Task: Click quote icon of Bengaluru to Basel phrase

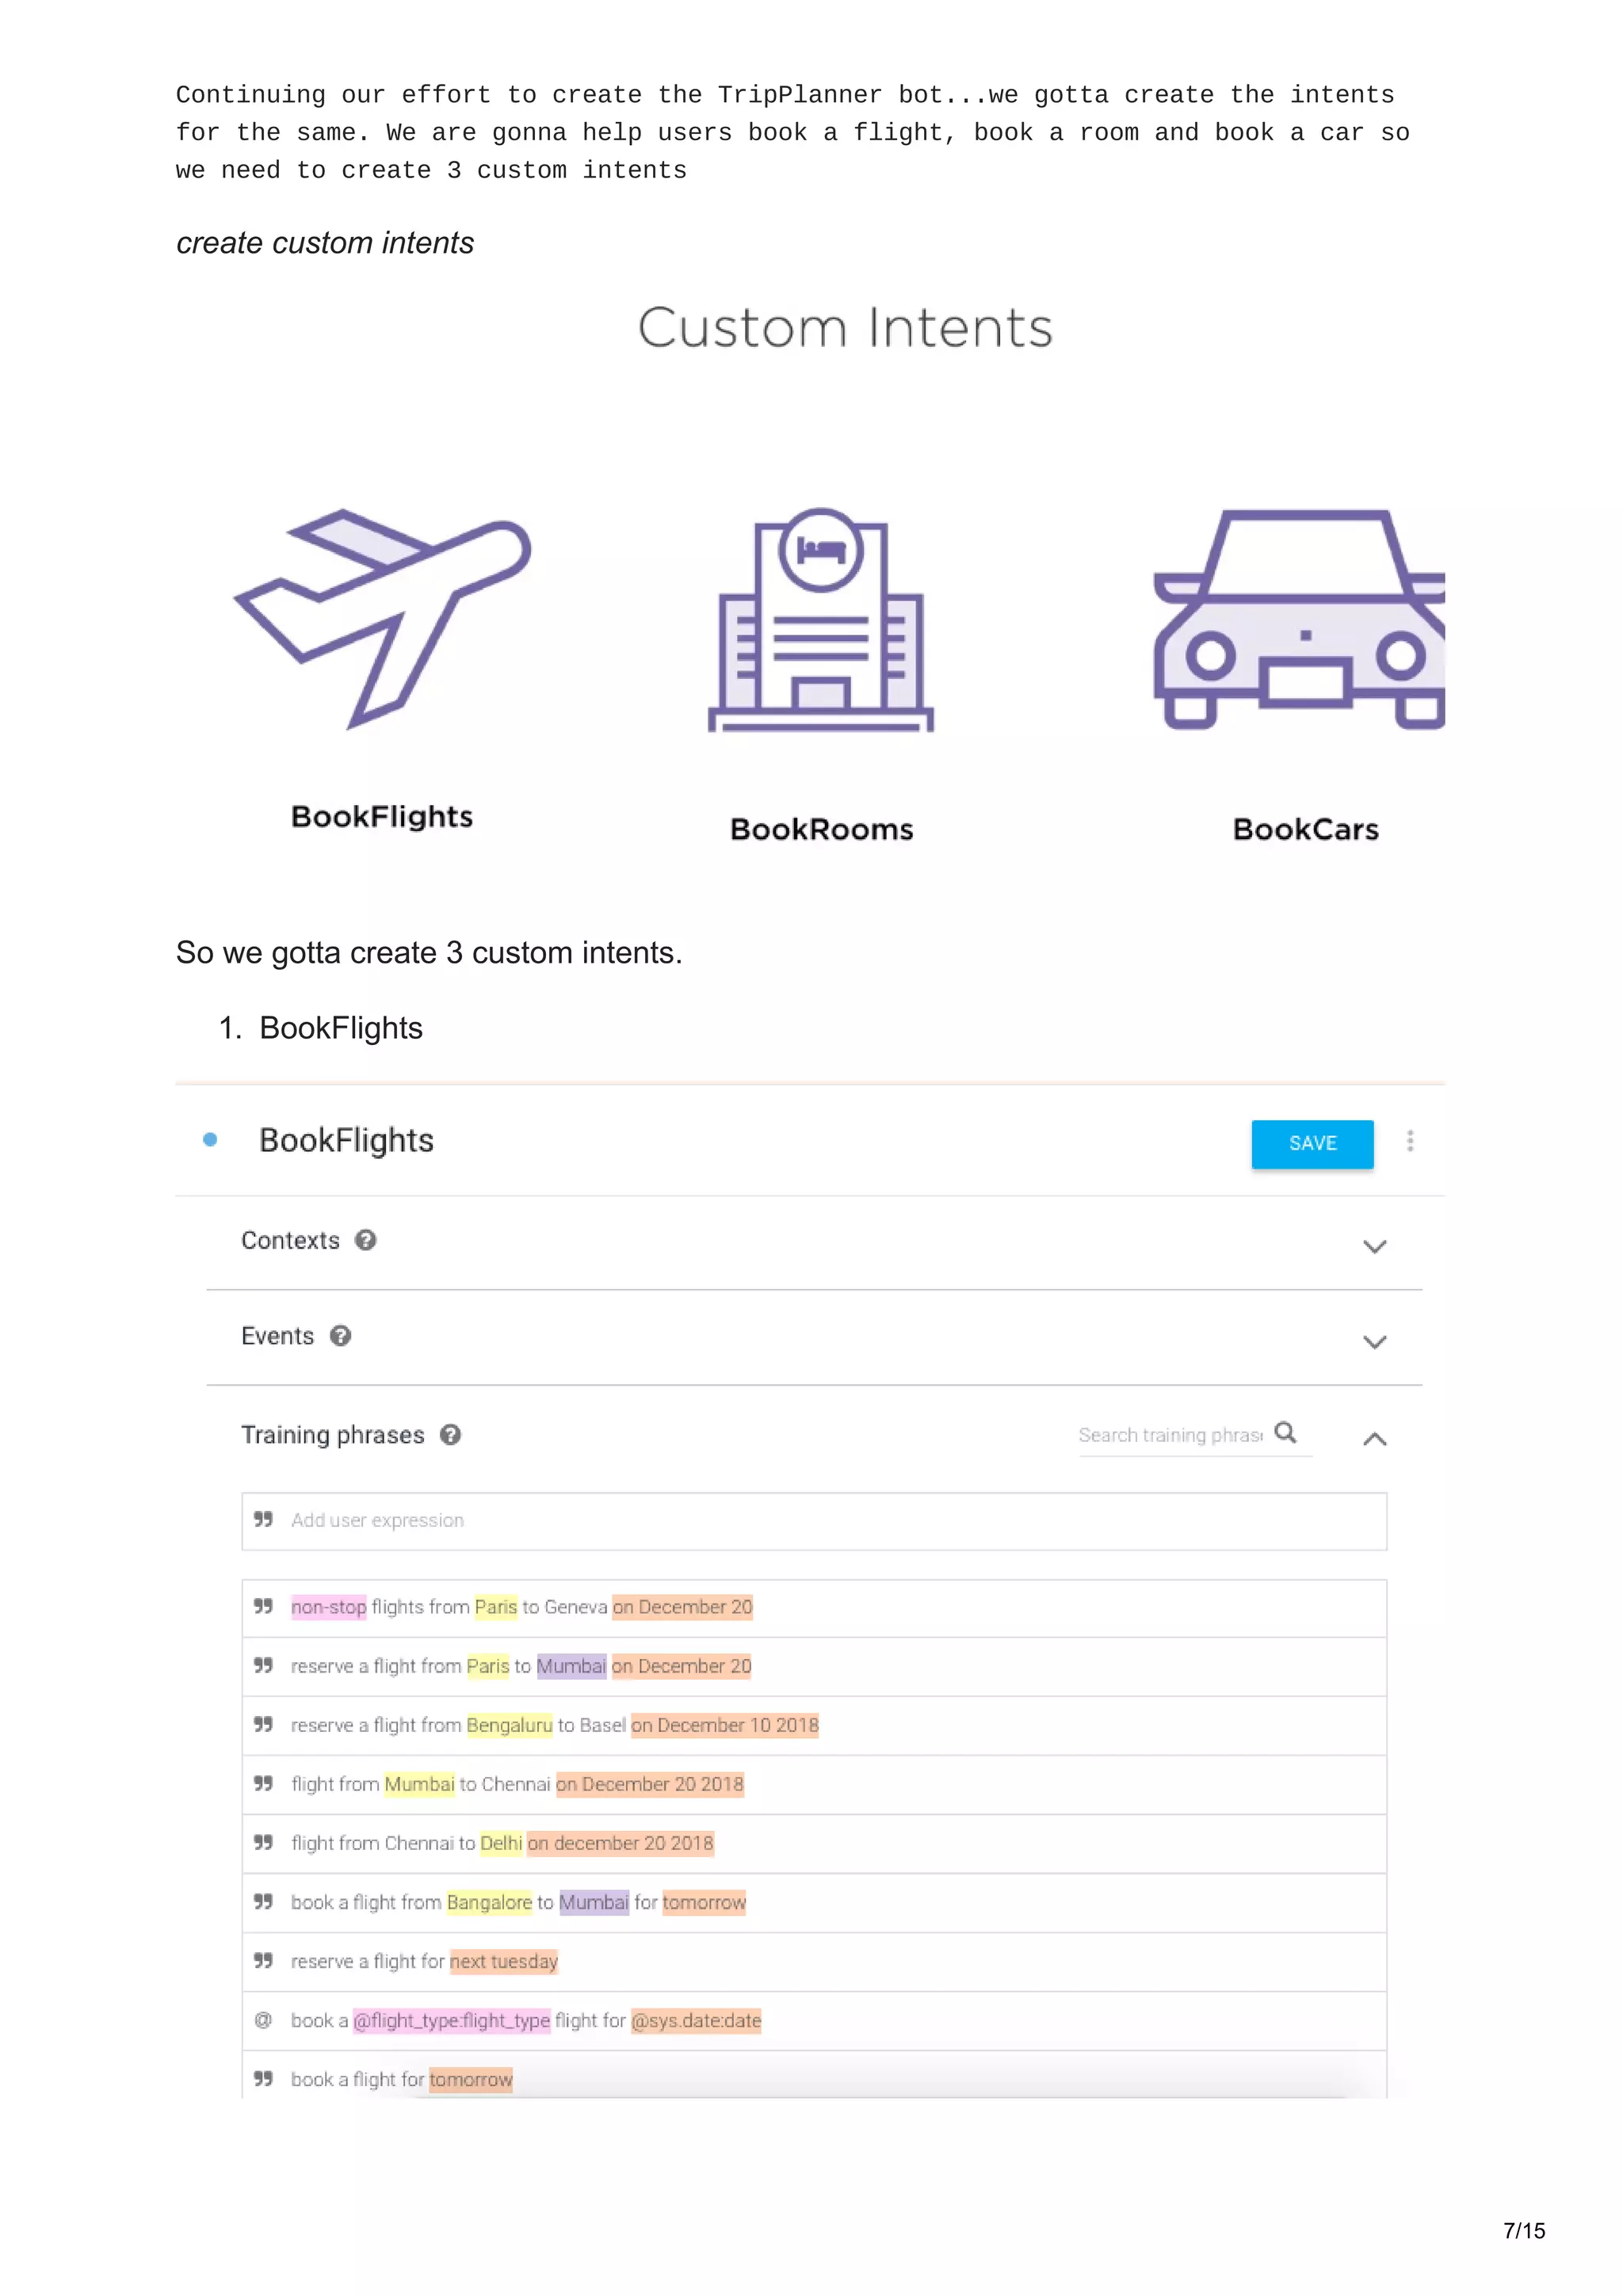Action: (264, 1724)
